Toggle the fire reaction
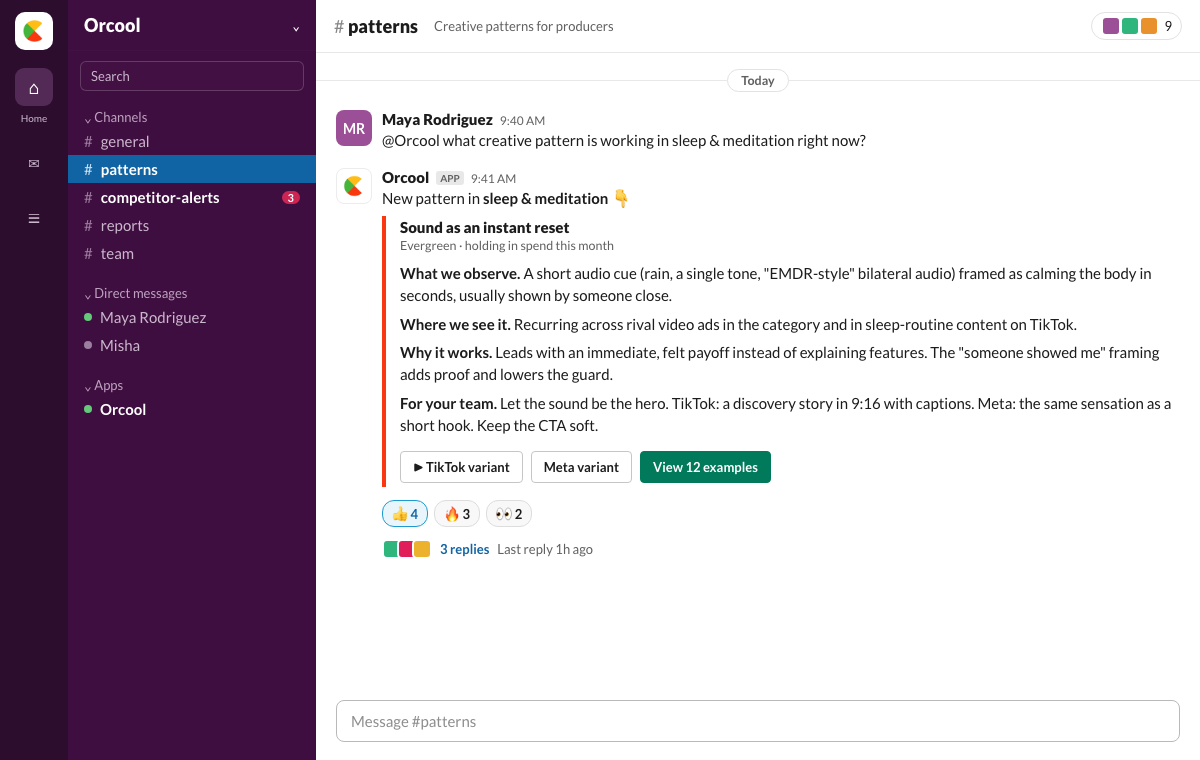 [x=457, y=514]
